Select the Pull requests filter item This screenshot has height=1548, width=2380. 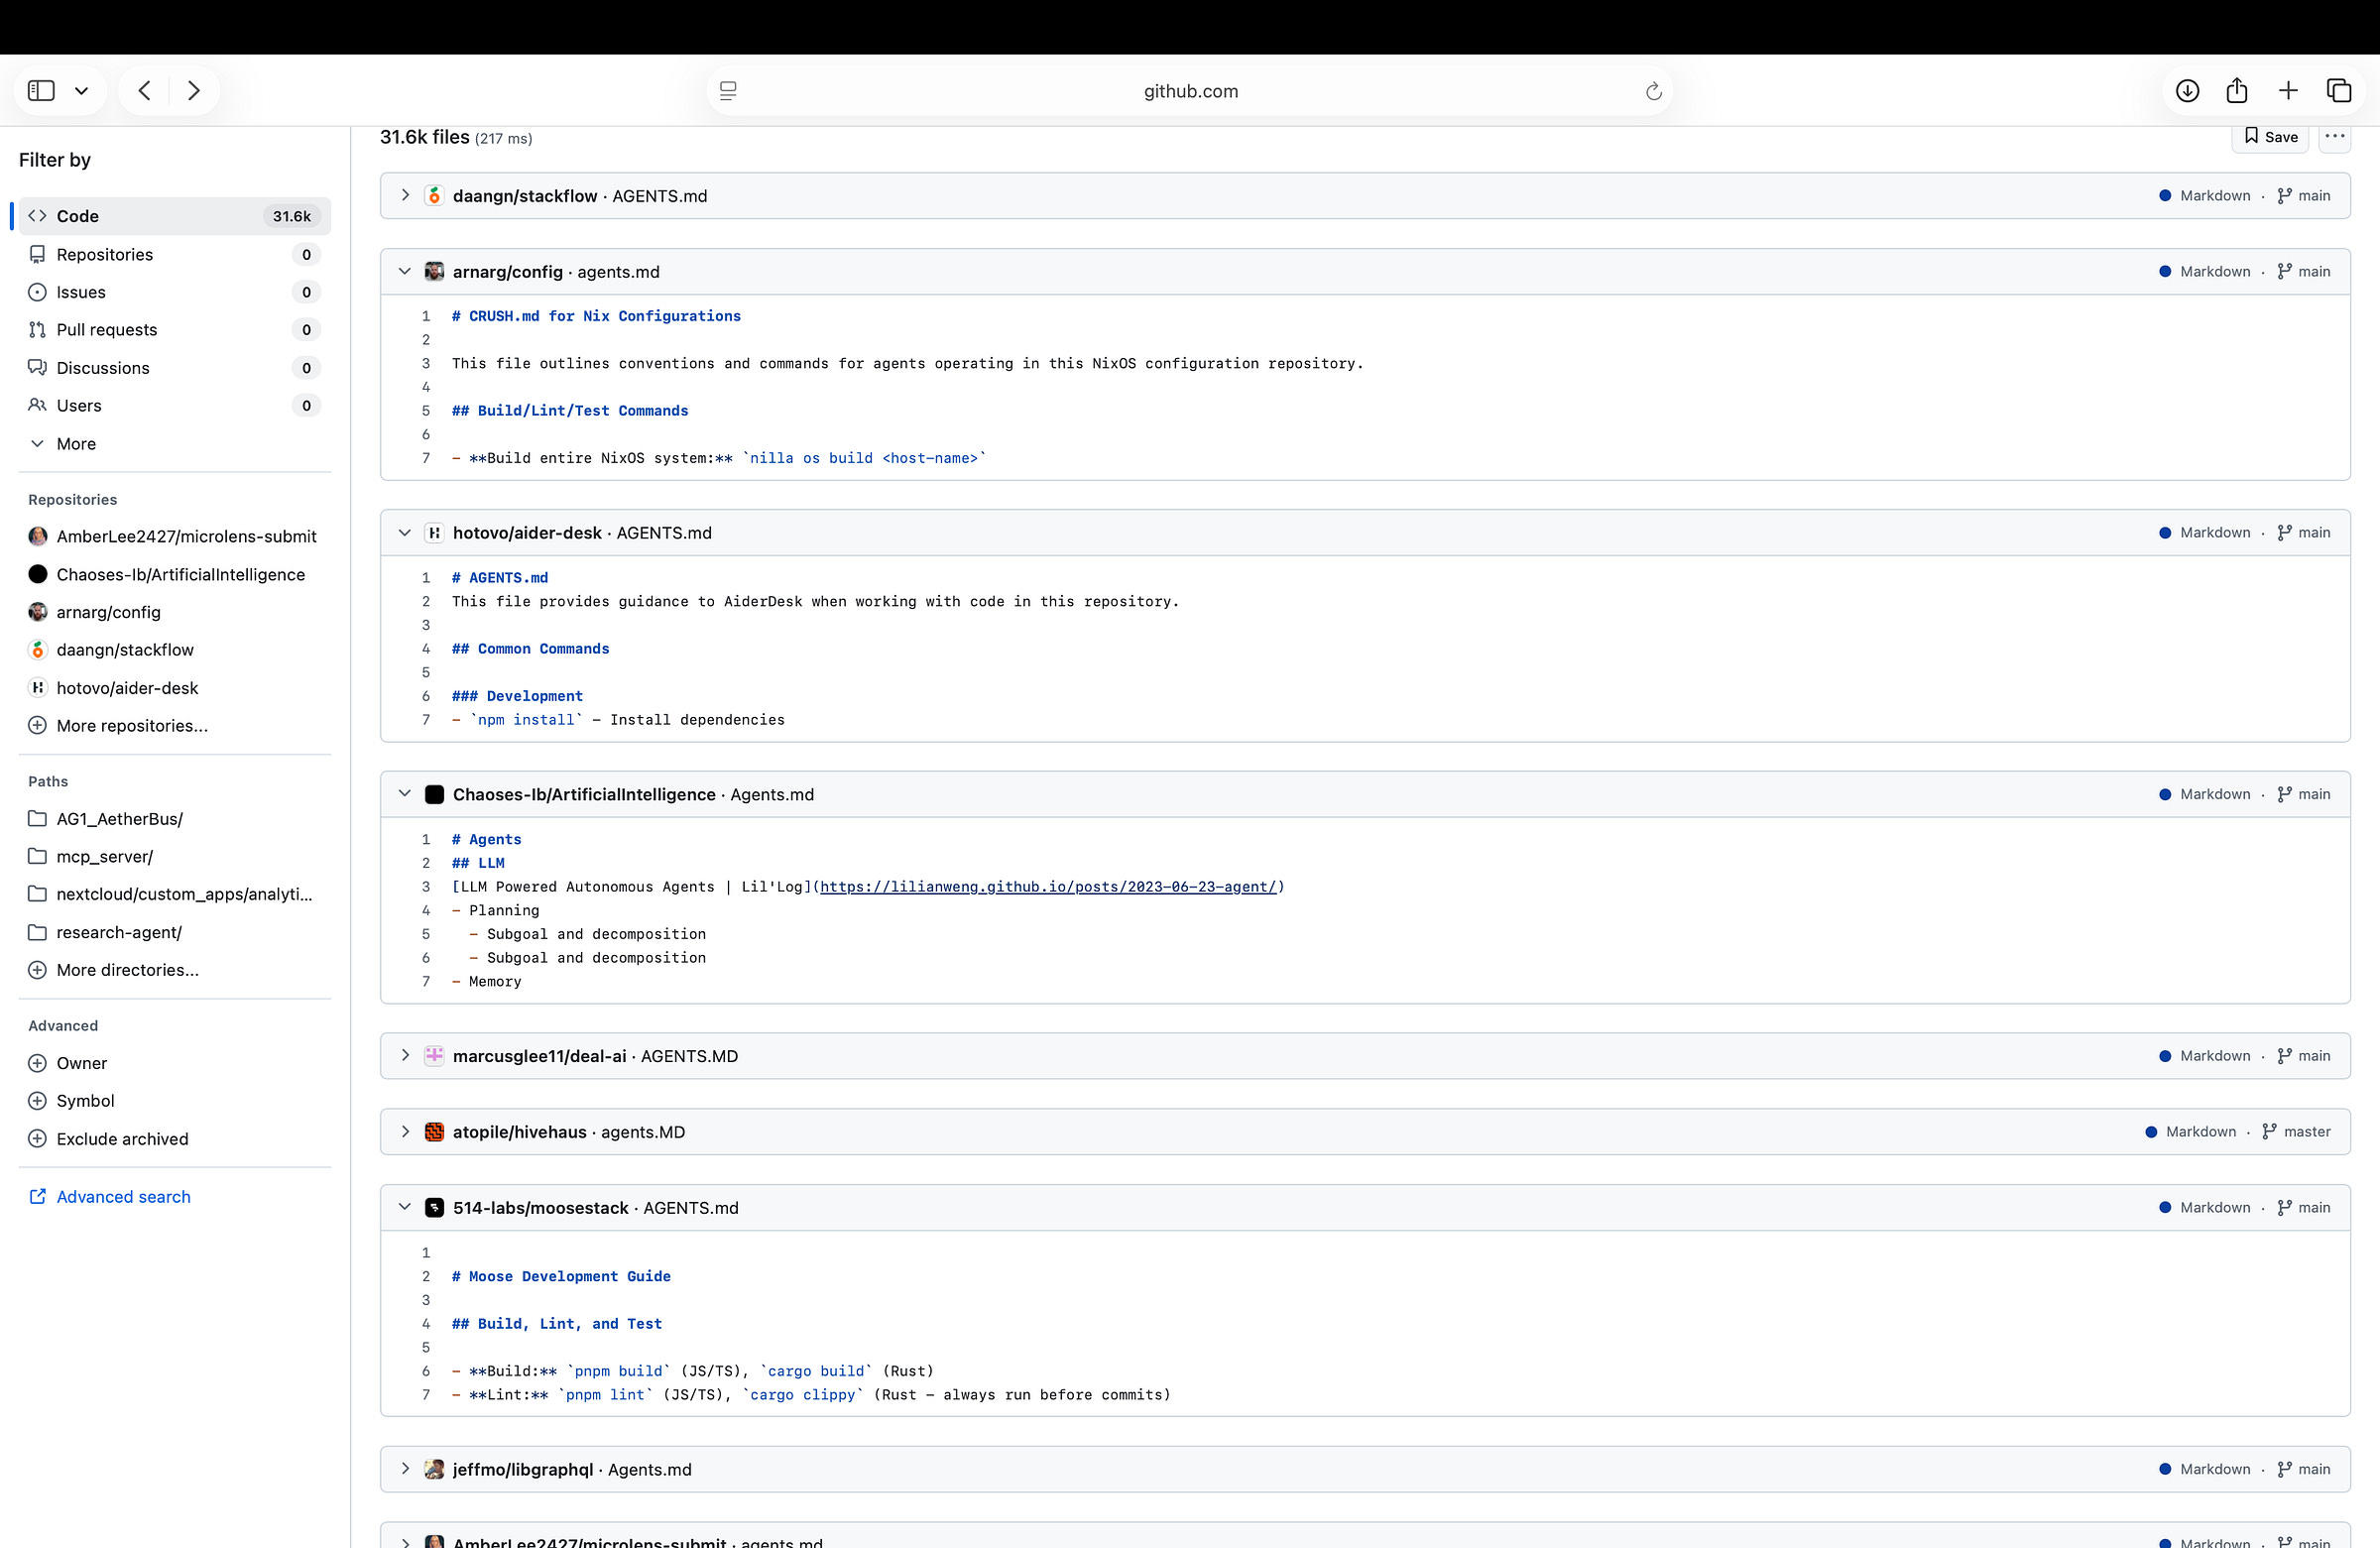(106, 330)
